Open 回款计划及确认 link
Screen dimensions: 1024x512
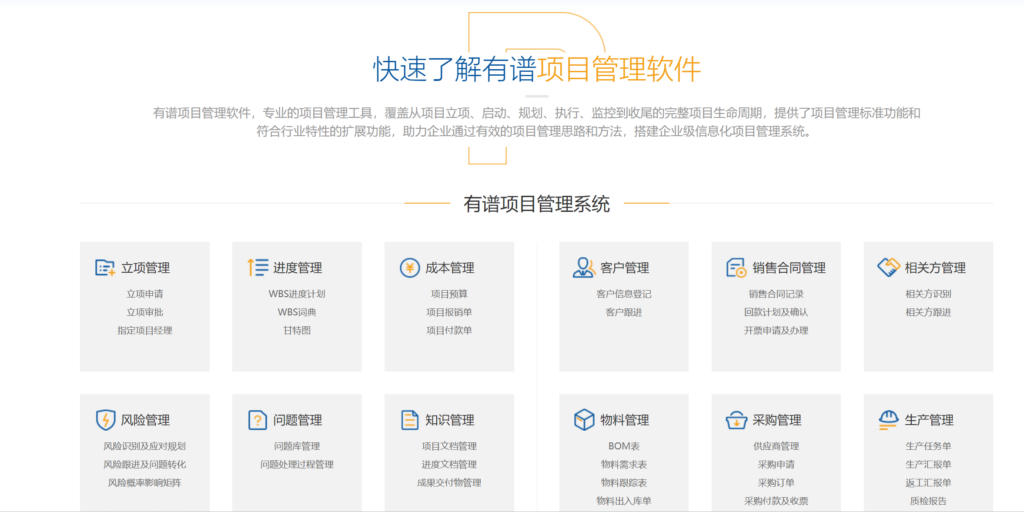point(776,312)
